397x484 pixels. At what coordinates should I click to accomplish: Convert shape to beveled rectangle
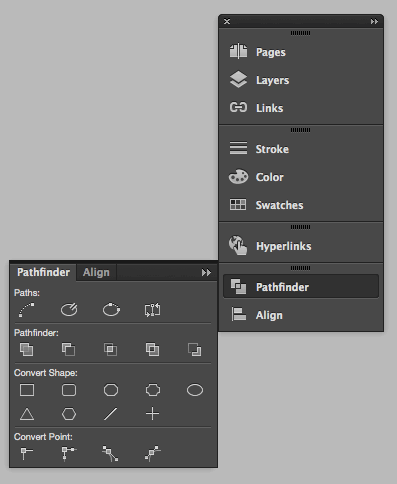click(111, 390)
